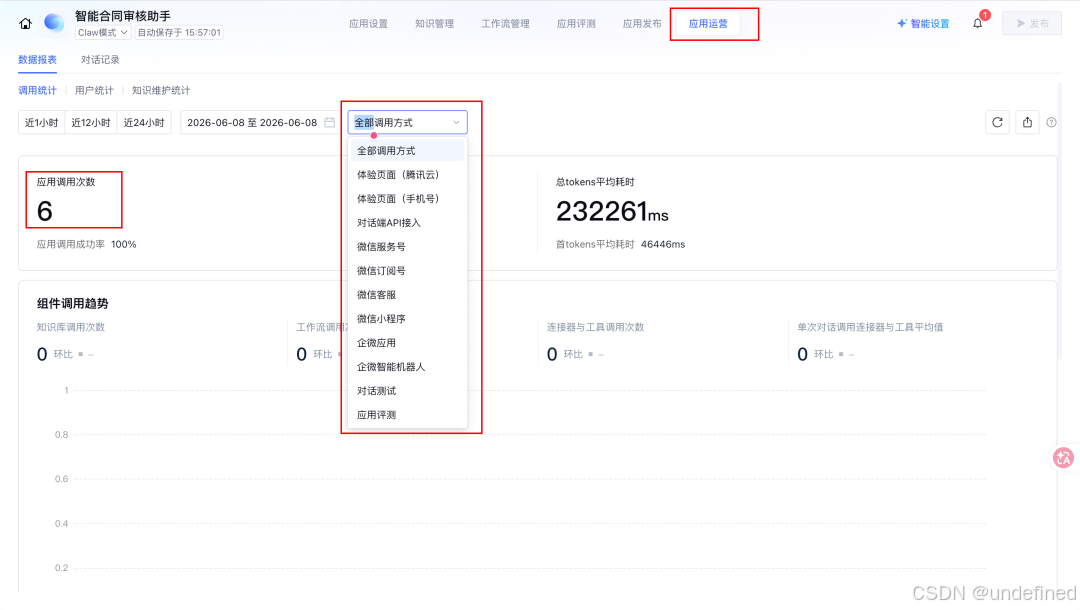Screen dimensions: 1080x610
Task: Expand the Claw模式 mode dropdown
Action: (102, 32)
